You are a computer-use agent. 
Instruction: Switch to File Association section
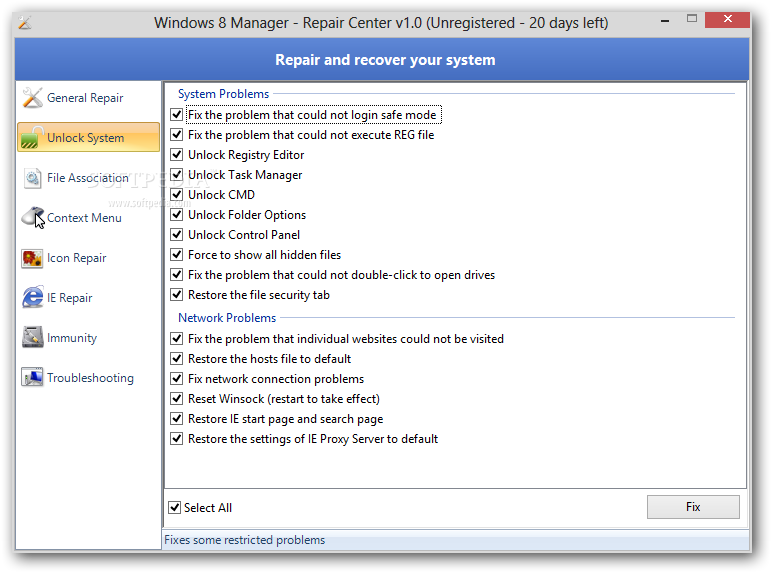pos(88,178)
